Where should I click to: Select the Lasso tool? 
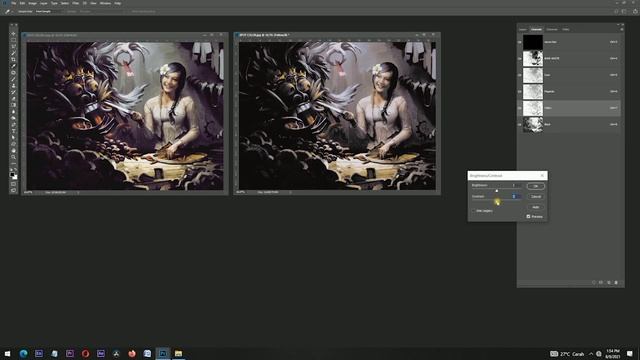tap(13, 47)
